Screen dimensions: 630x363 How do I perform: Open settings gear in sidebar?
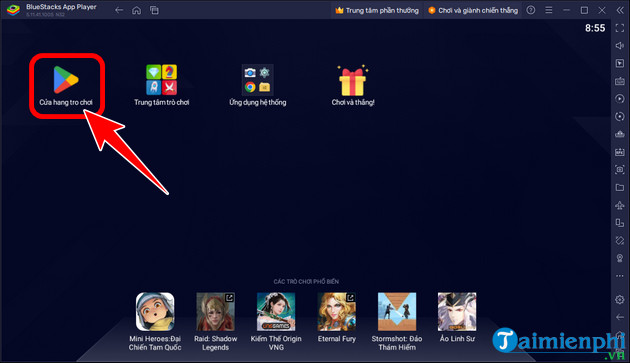(620, 299)
